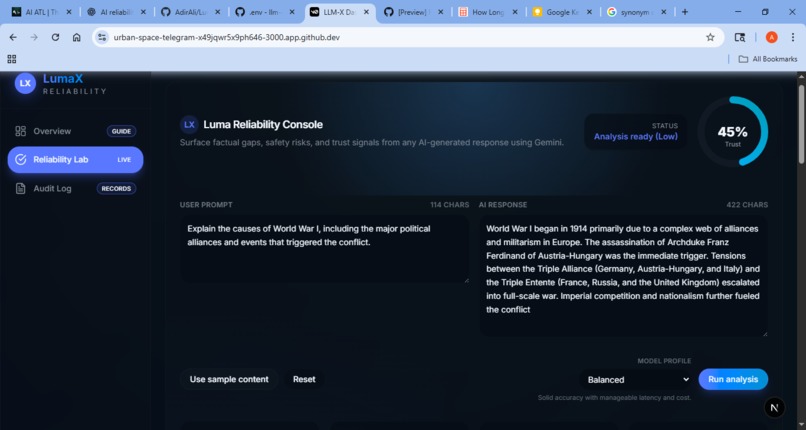Click the 45% Trust gauge
This screenshot has width=806, height=430.
tap(732, 132)
